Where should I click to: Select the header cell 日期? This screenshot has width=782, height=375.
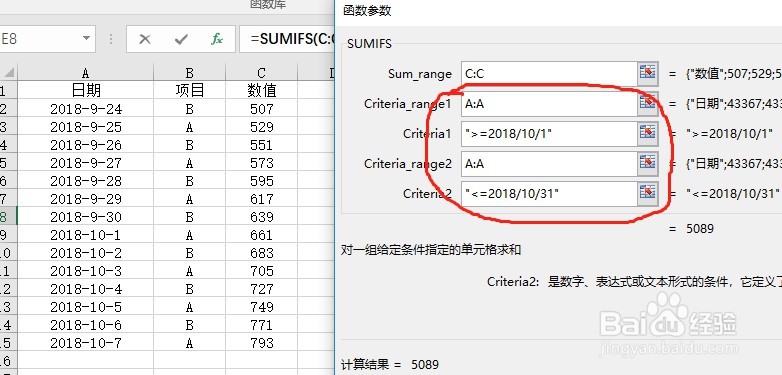pyautogui.click(x=86, y=90)
